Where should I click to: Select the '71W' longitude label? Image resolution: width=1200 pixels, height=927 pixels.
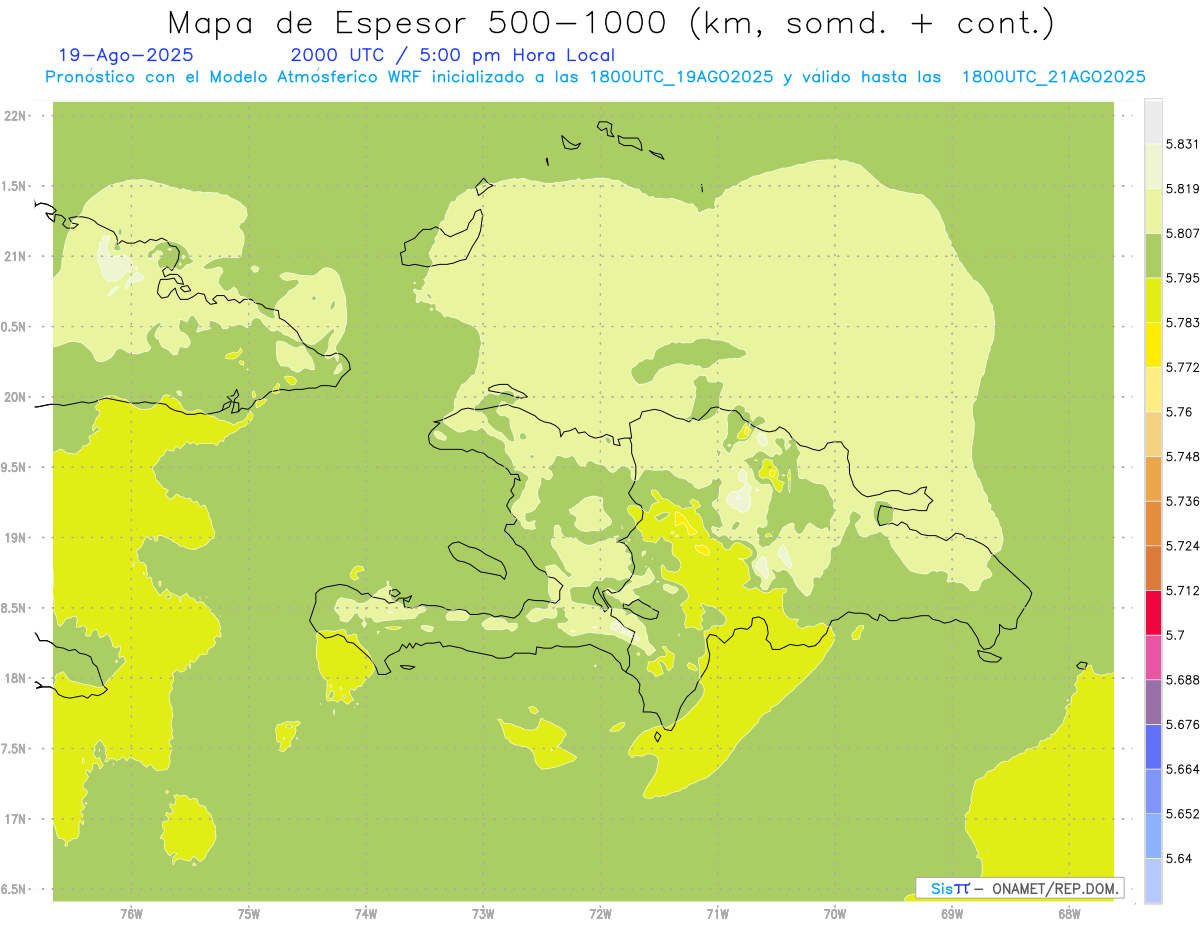pyautogui.click(x=717, y=913)
